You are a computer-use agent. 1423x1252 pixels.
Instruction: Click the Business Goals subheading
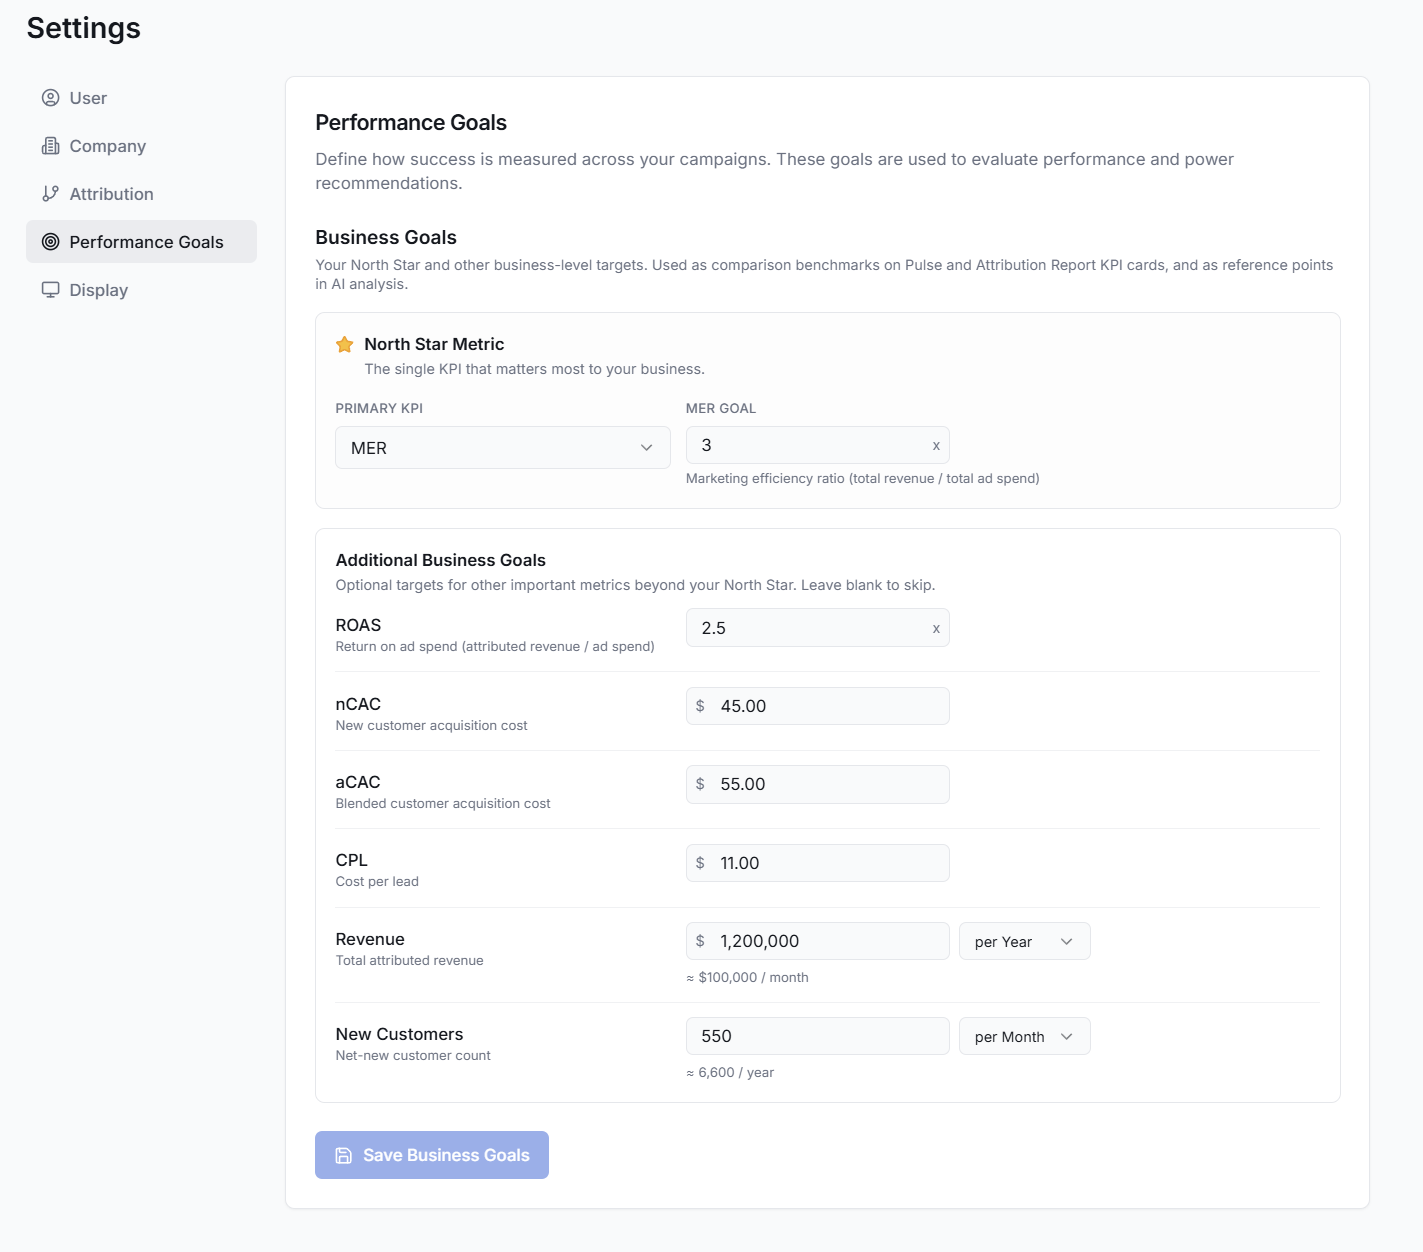tap(386, 237)
